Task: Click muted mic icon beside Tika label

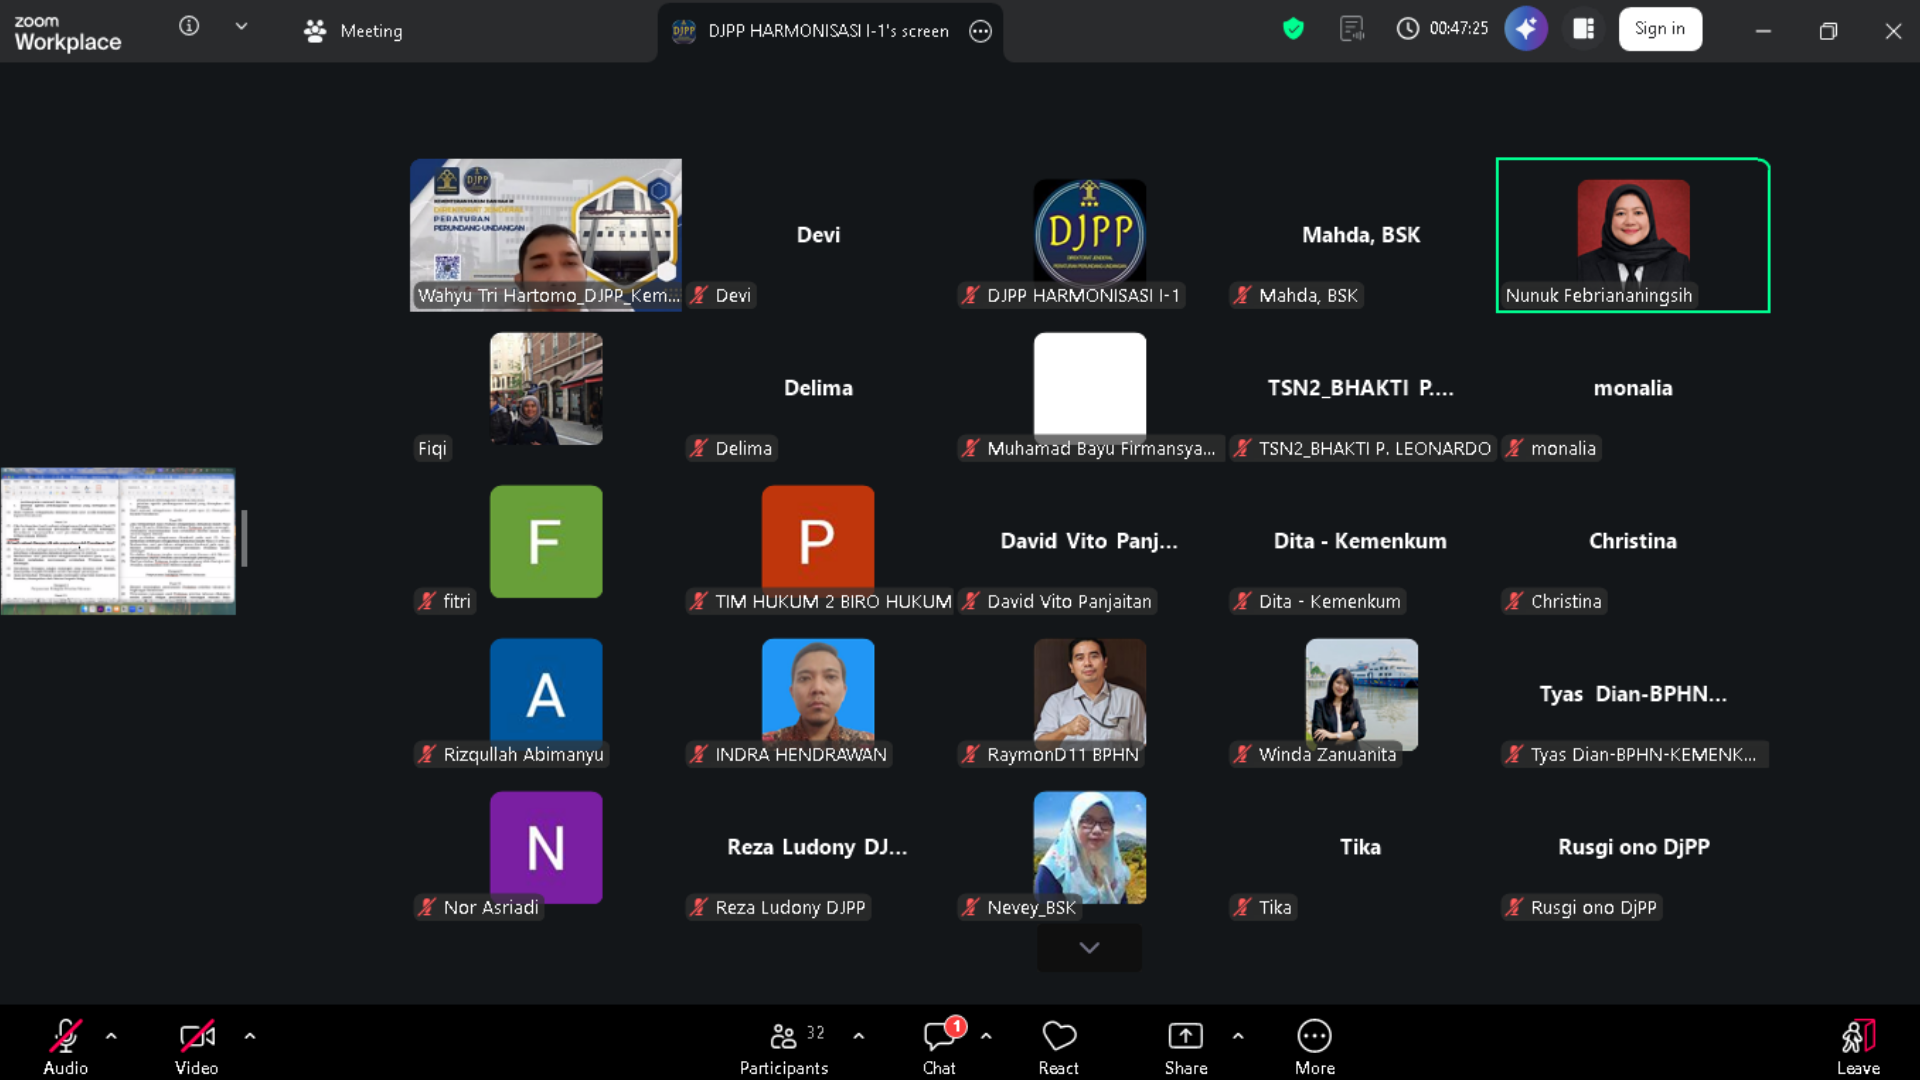Action: (x=1242, y=907)
